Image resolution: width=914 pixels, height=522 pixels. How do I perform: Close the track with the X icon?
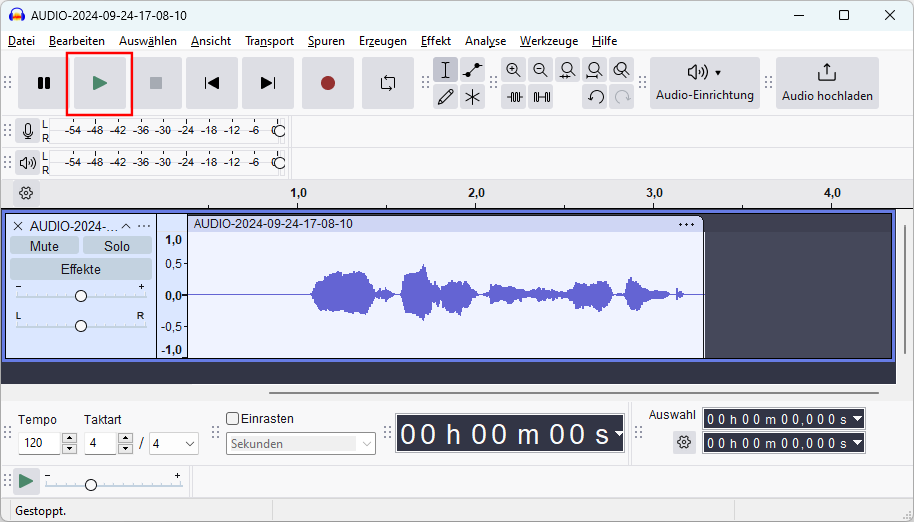click(x=18, y=226)
